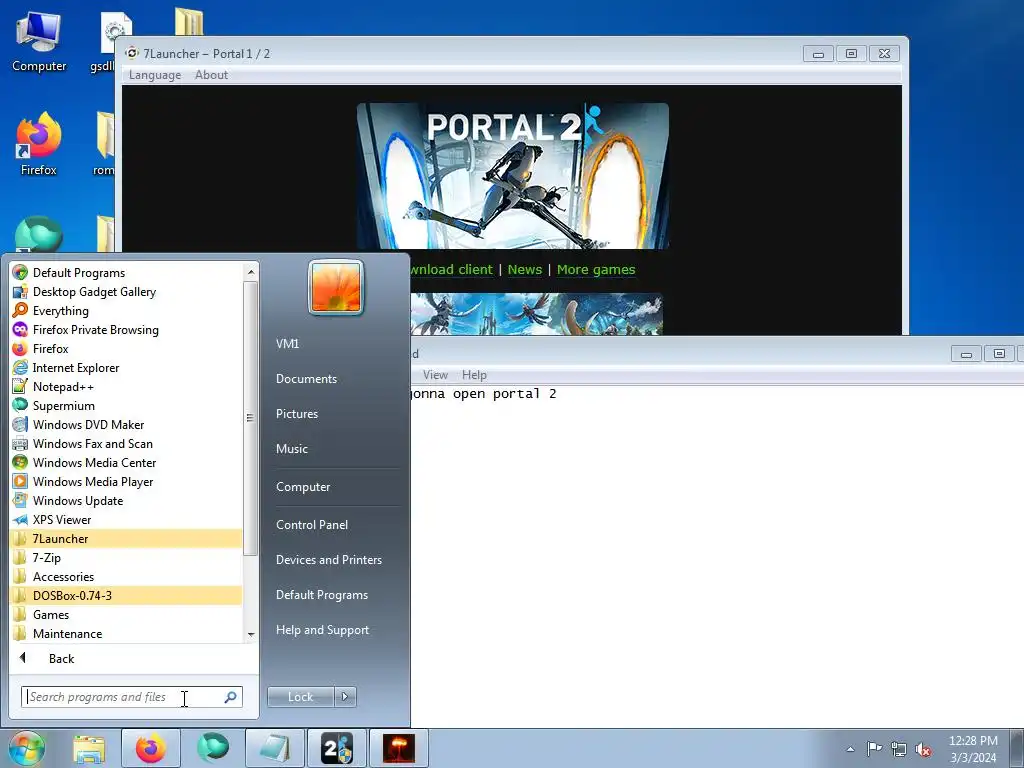Click the network tray icon
This screenshot has width=1024, height=768.
point(899,749)
